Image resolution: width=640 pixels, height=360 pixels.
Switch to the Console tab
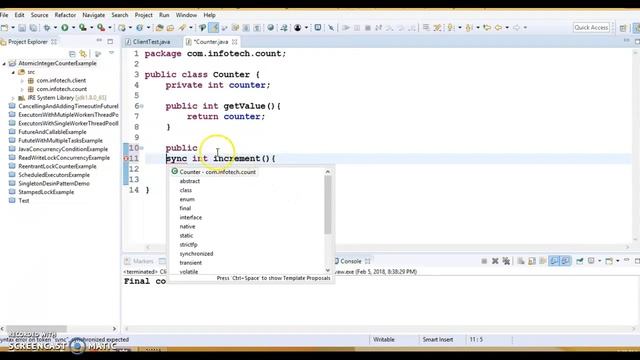pyautogui.click(x=350, y=261)
